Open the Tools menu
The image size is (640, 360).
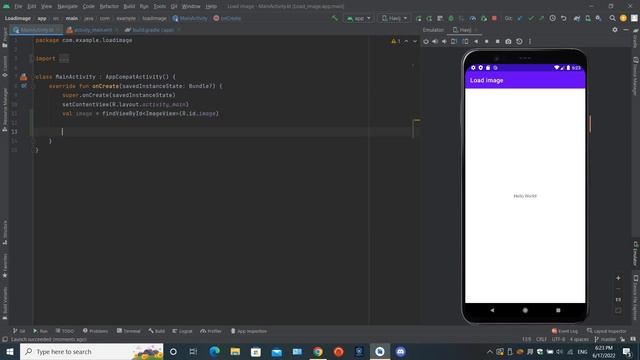(160, 7)
